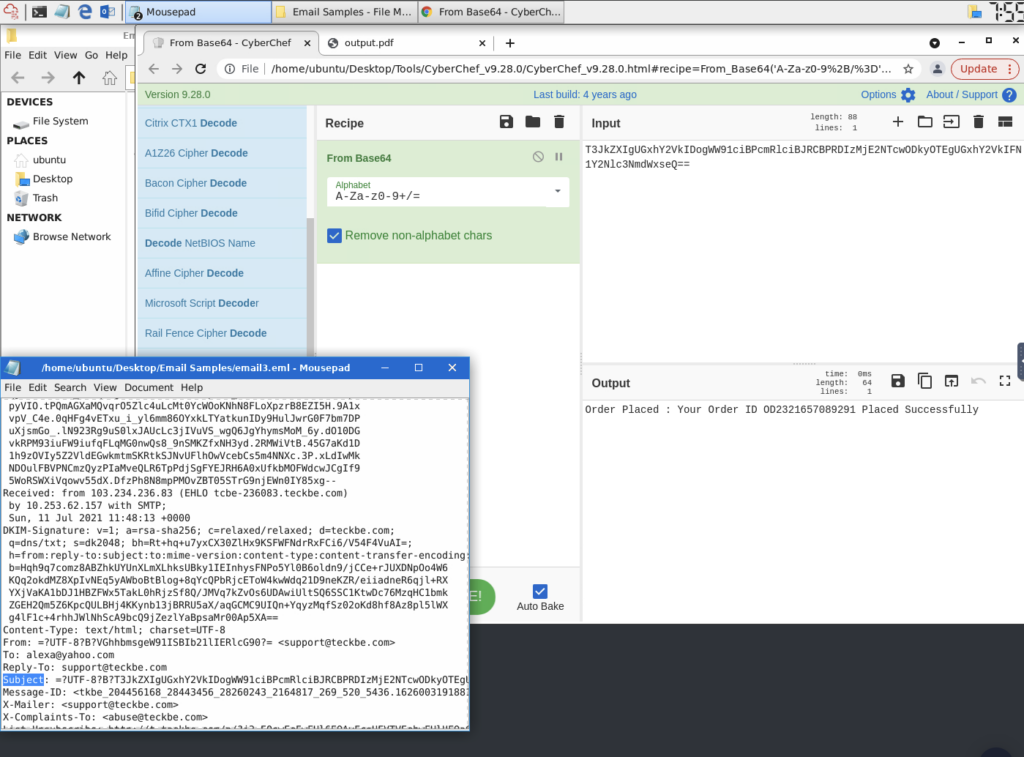Load a recipe using folder icon
1024x757 pixels.
(533, 122)
